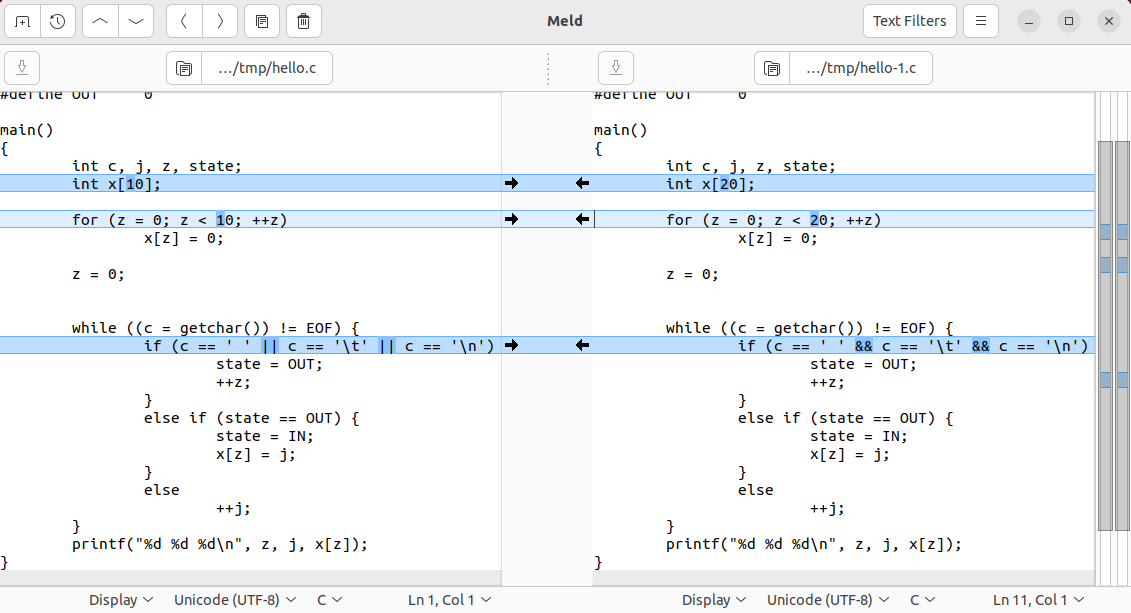
Task: Save the right hello-1.c file
Action: point(616,68)
